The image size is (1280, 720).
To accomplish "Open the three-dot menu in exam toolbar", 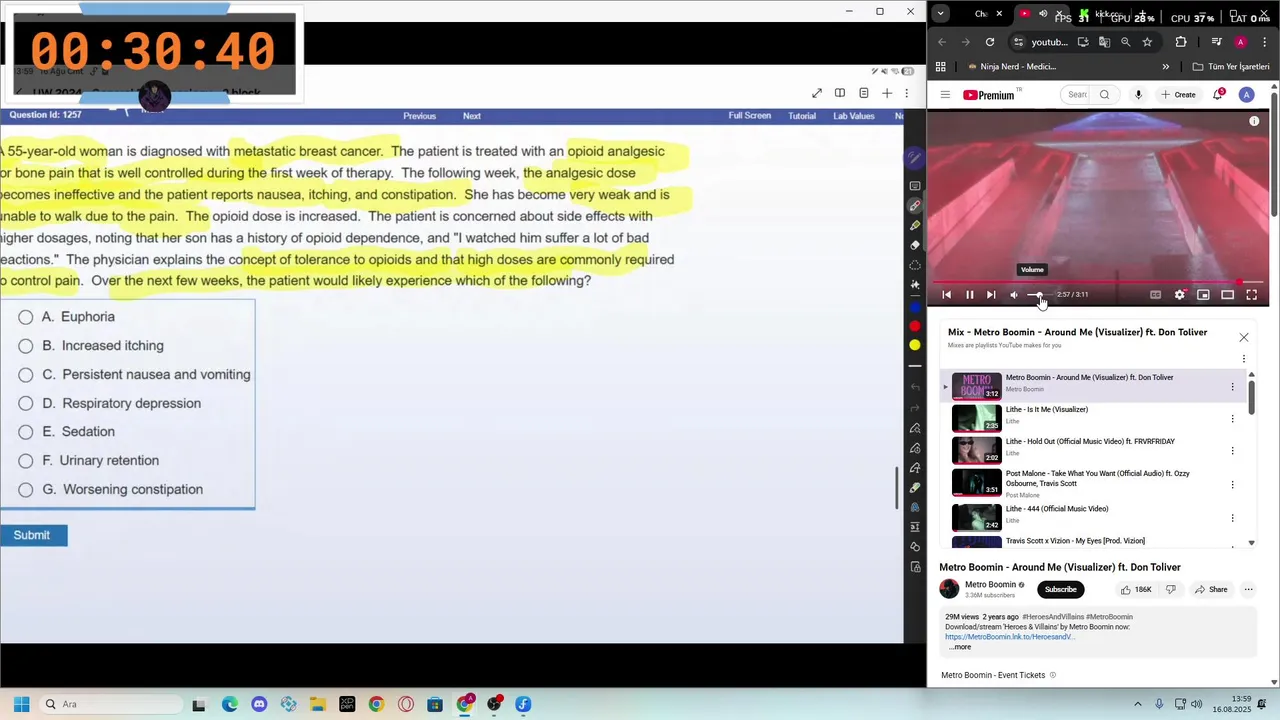I will 907,93.
